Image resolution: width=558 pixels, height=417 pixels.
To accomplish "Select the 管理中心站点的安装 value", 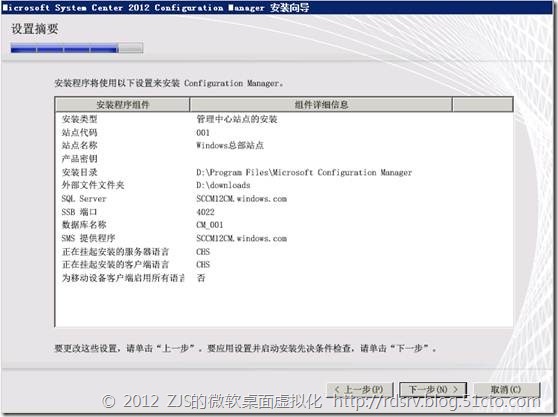I will pyautogui.click(x=237, y=119).
